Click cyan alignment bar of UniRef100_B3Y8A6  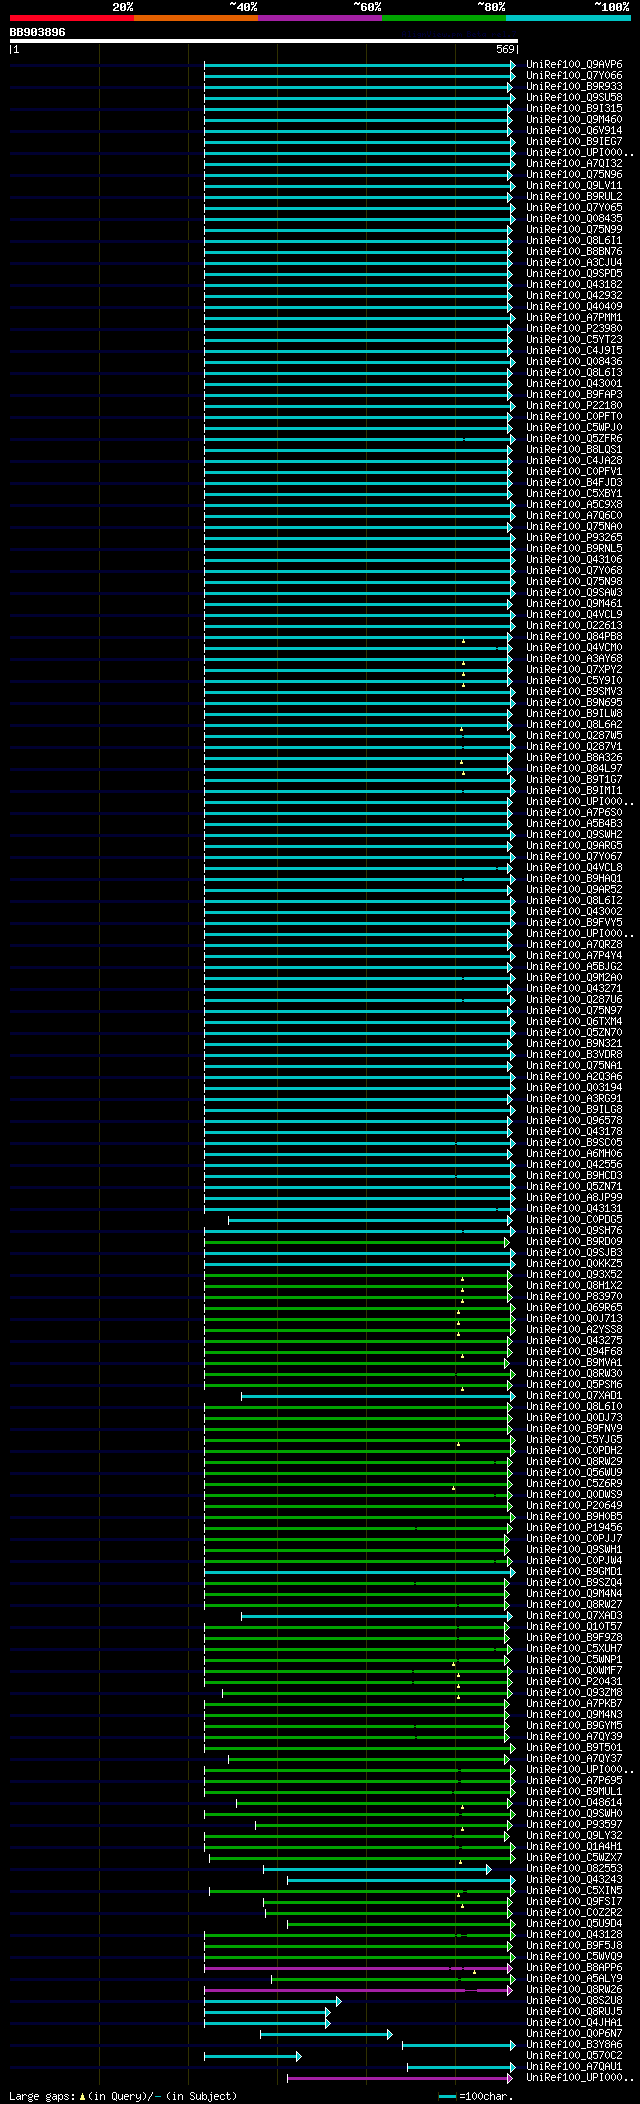[459, 2045]
